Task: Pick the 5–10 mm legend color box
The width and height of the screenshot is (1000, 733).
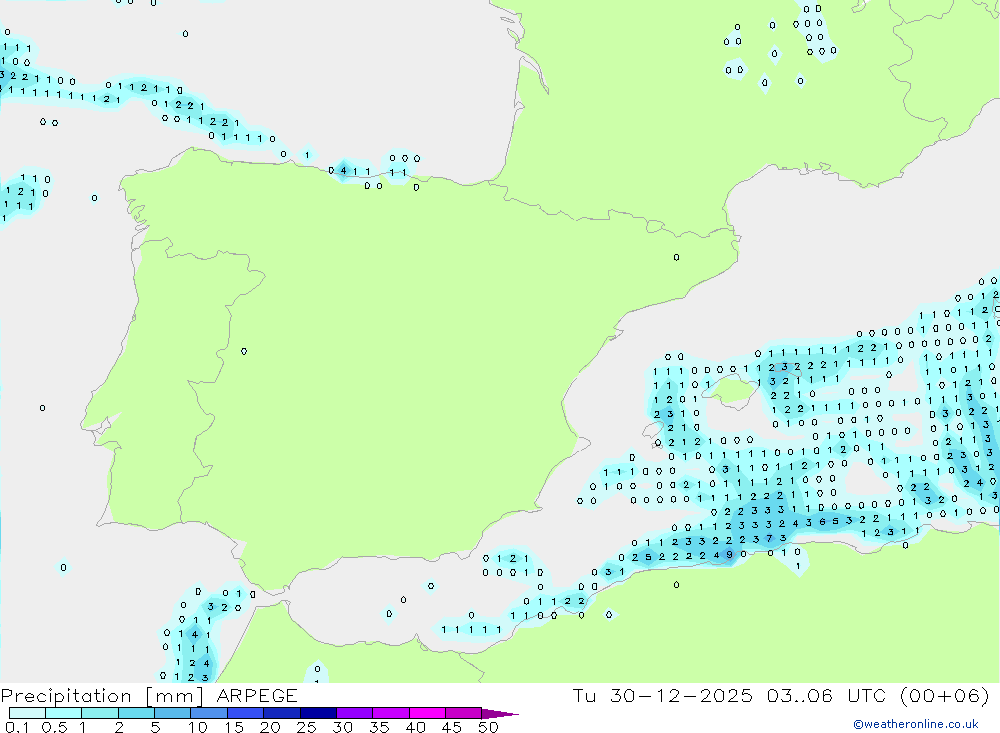Action: [173, 713]
